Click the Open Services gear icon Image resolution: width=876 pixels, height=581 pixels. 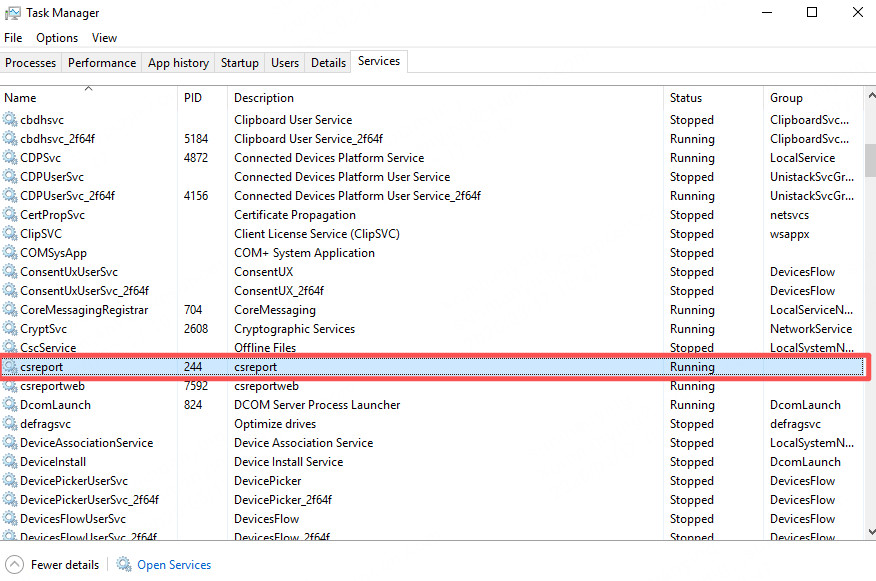(124, 565)
